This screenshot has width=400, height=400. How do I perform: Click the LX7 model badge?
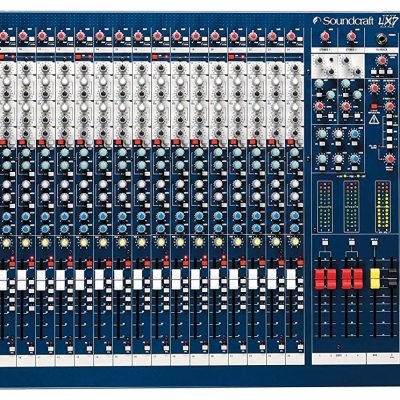(387, 21)
